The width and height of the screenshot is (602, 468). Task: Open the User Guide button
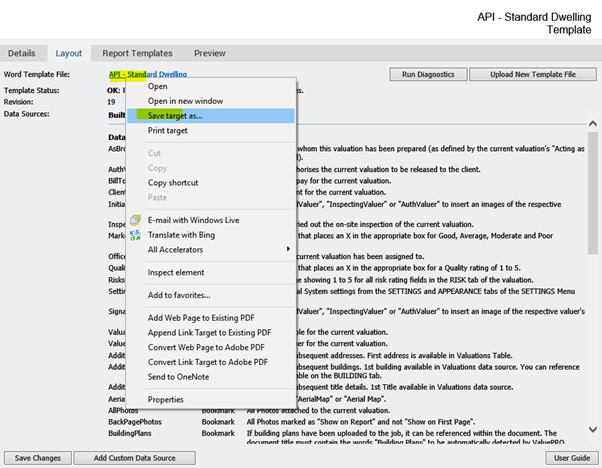(572, 458)
